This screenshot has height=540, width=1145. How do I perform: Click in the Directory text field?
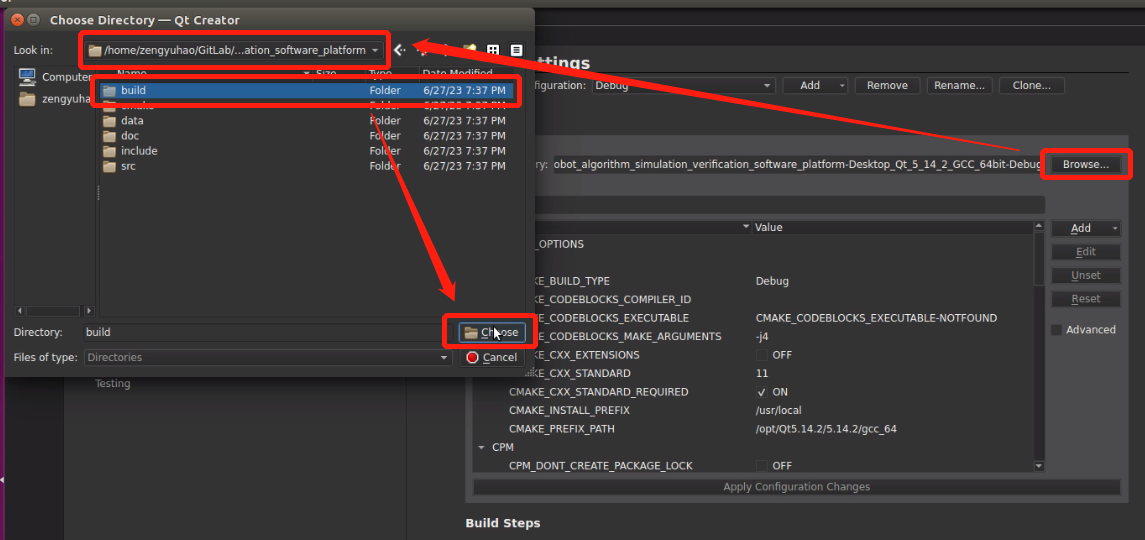pyautogui.click(x=260, y=332)
